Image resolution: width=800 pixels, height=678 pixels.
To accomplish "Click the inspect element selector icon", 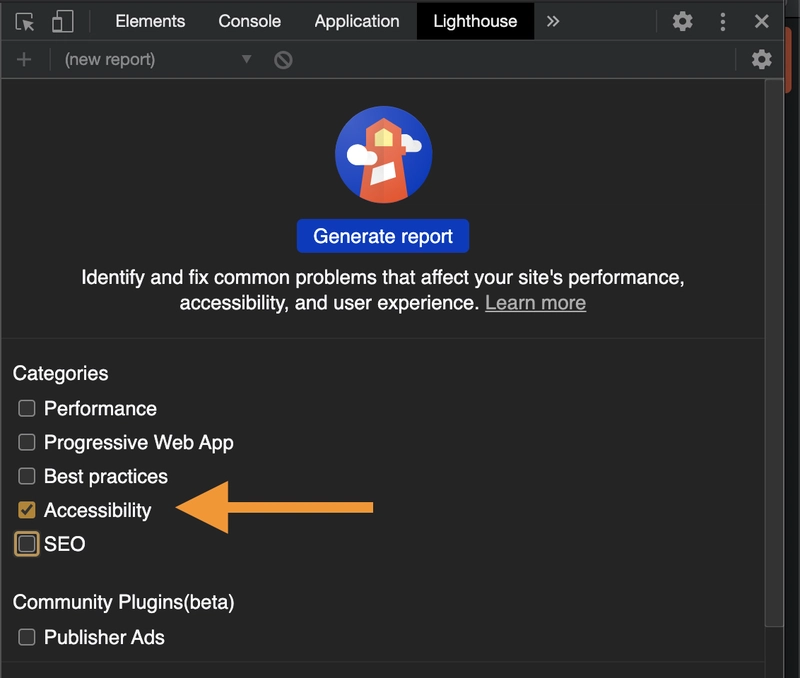I will pos(24,21).
